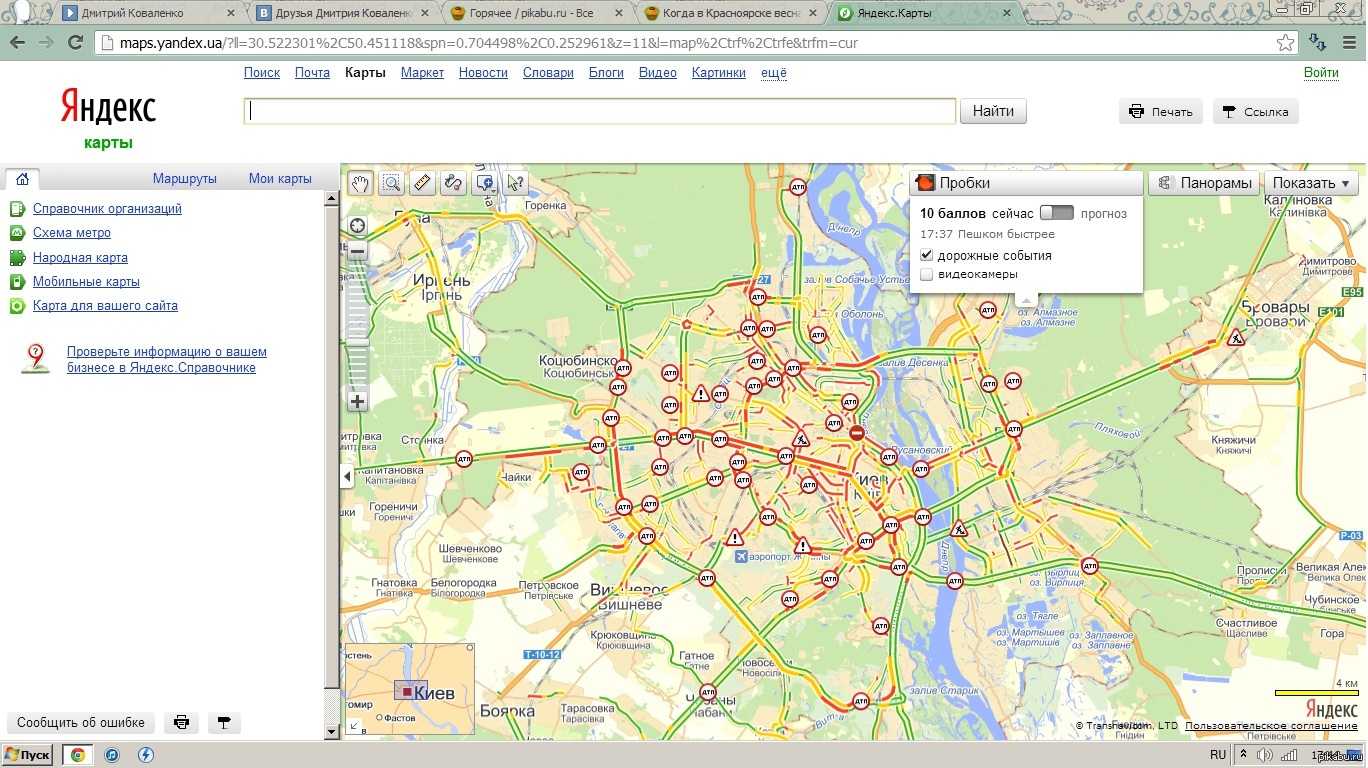The image size is (1368, 768).
Task: Click the Найти search button
Action: click(x=993, y=111)
